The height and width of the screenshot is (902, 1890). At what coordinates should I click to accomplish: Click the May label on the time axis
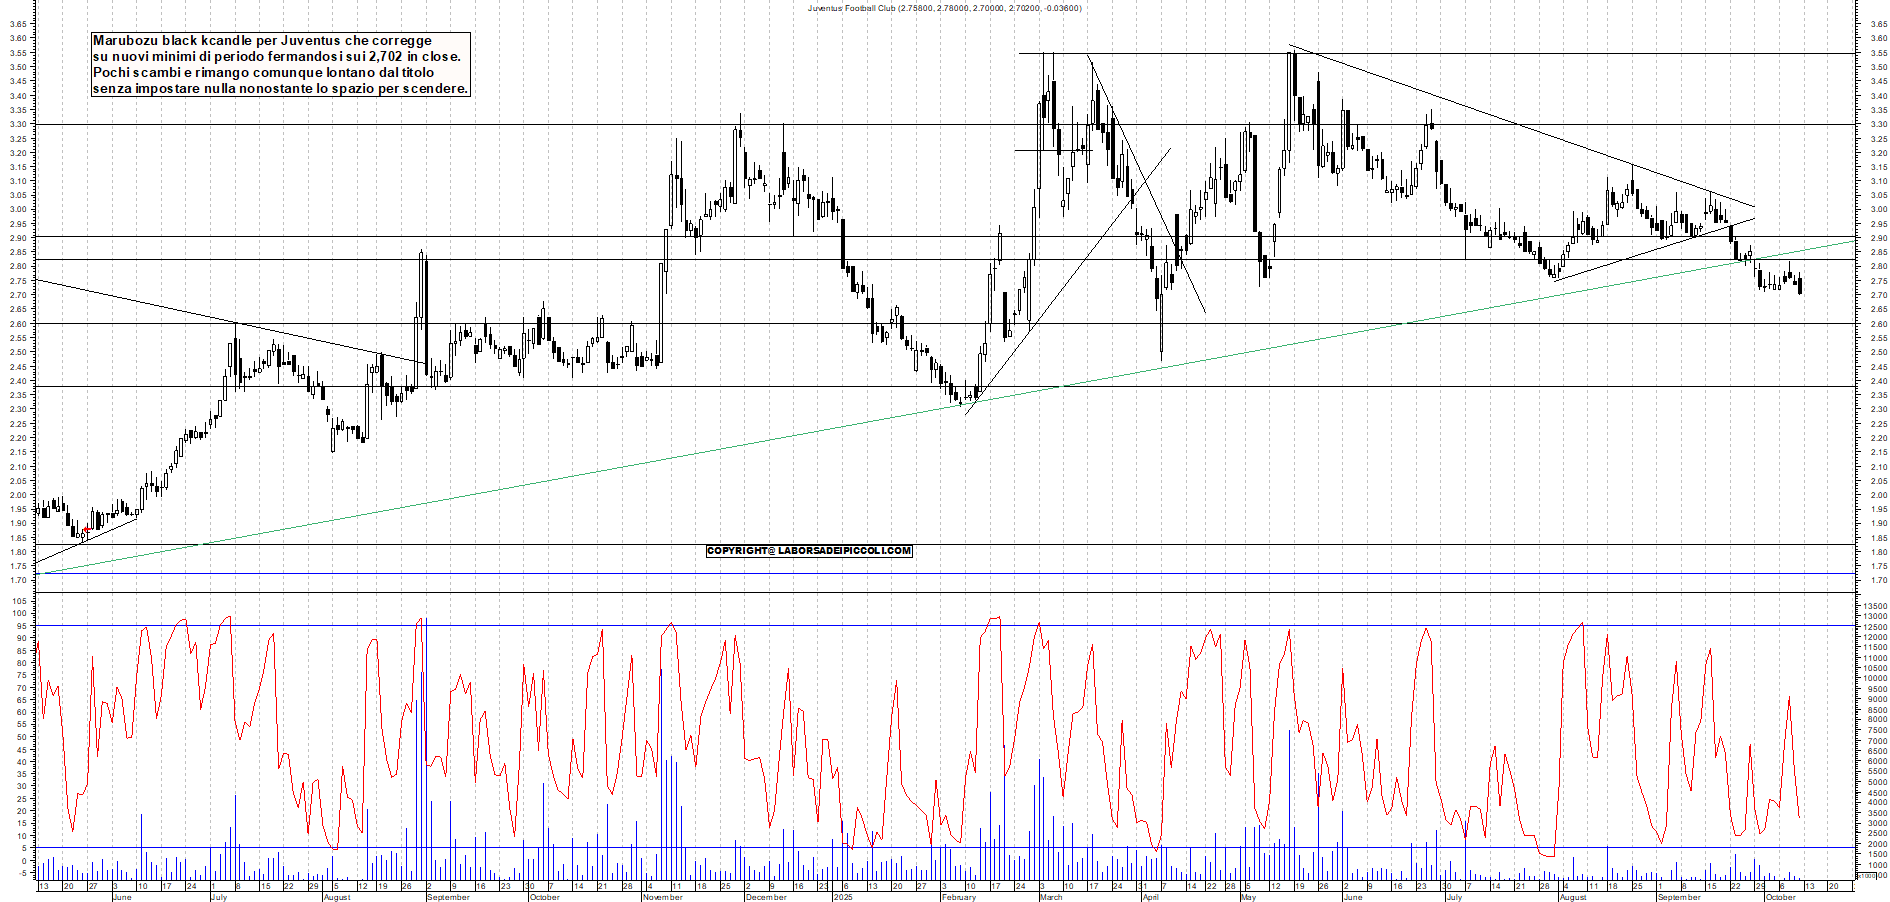[1248, 897]
